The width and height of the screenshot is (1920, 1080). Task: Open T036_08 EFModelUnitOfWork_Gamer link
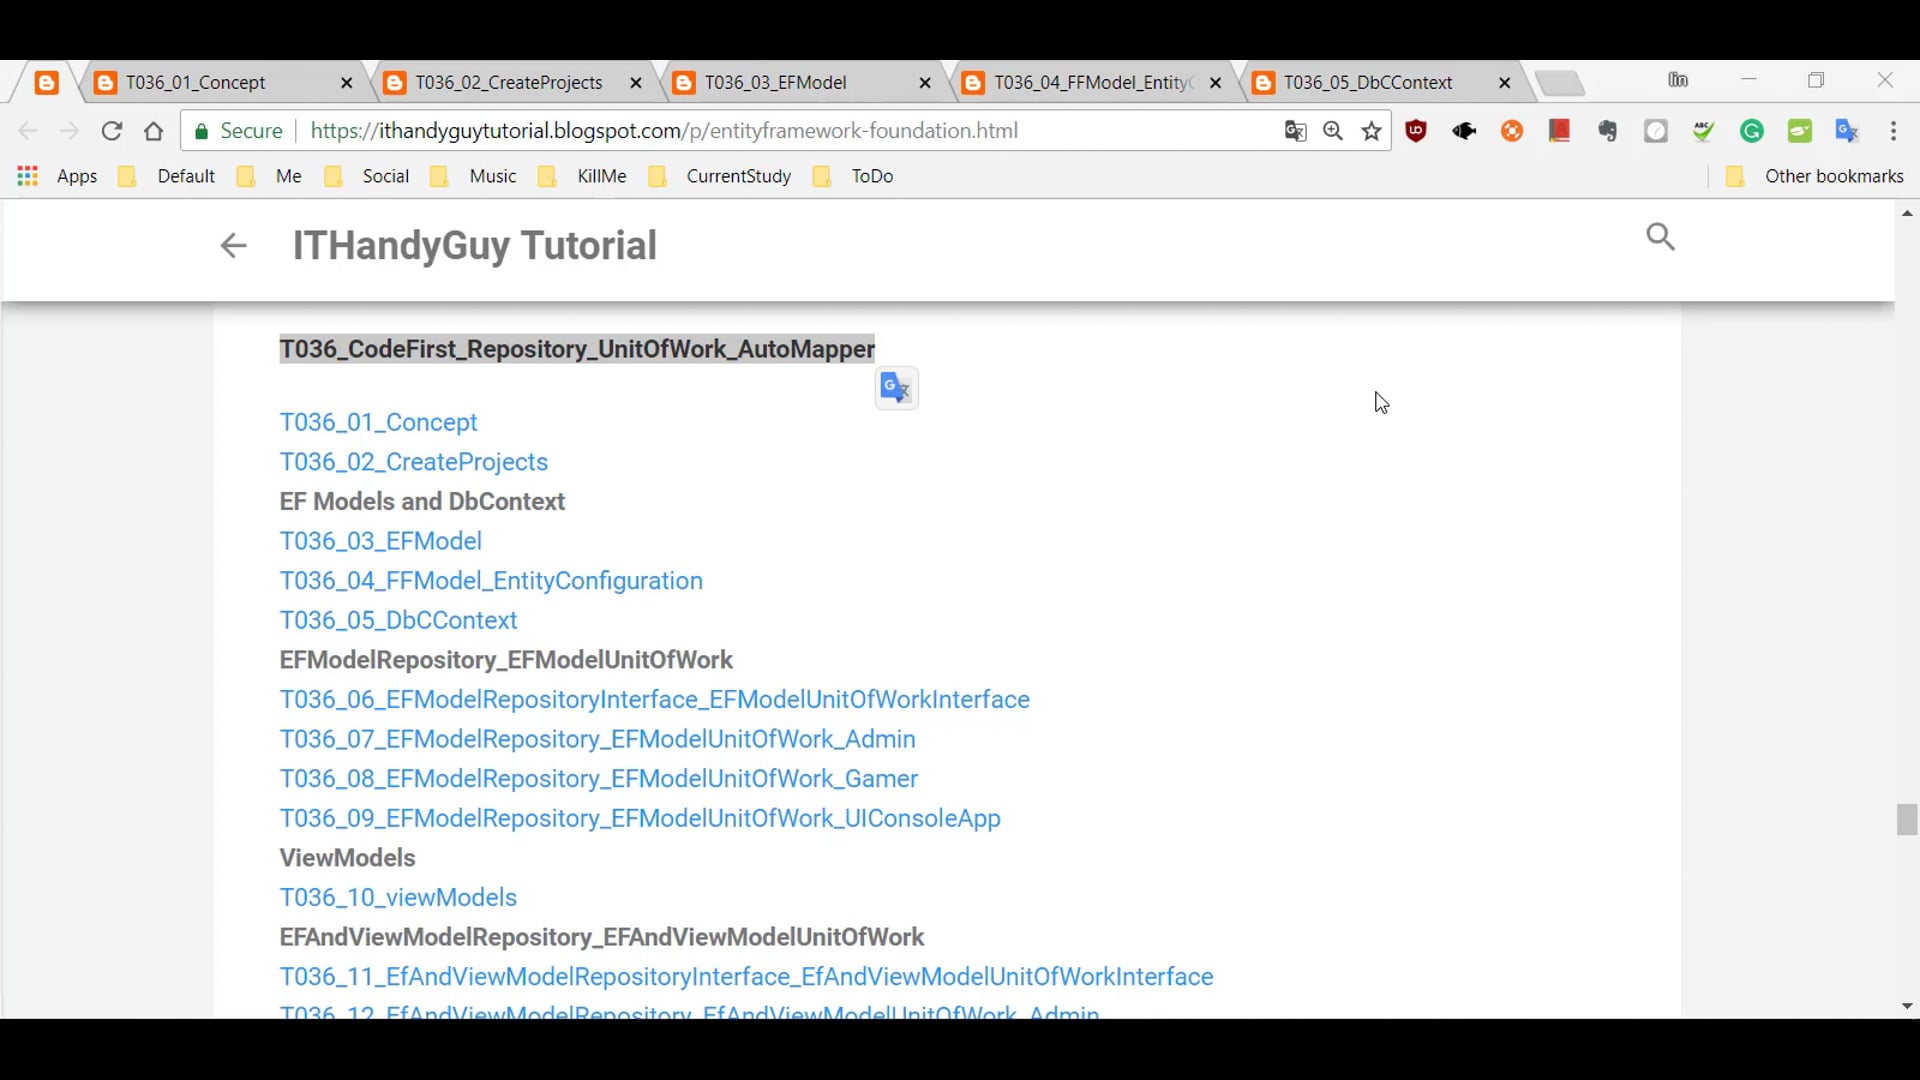pyautogui.click(x=598, y=778)
